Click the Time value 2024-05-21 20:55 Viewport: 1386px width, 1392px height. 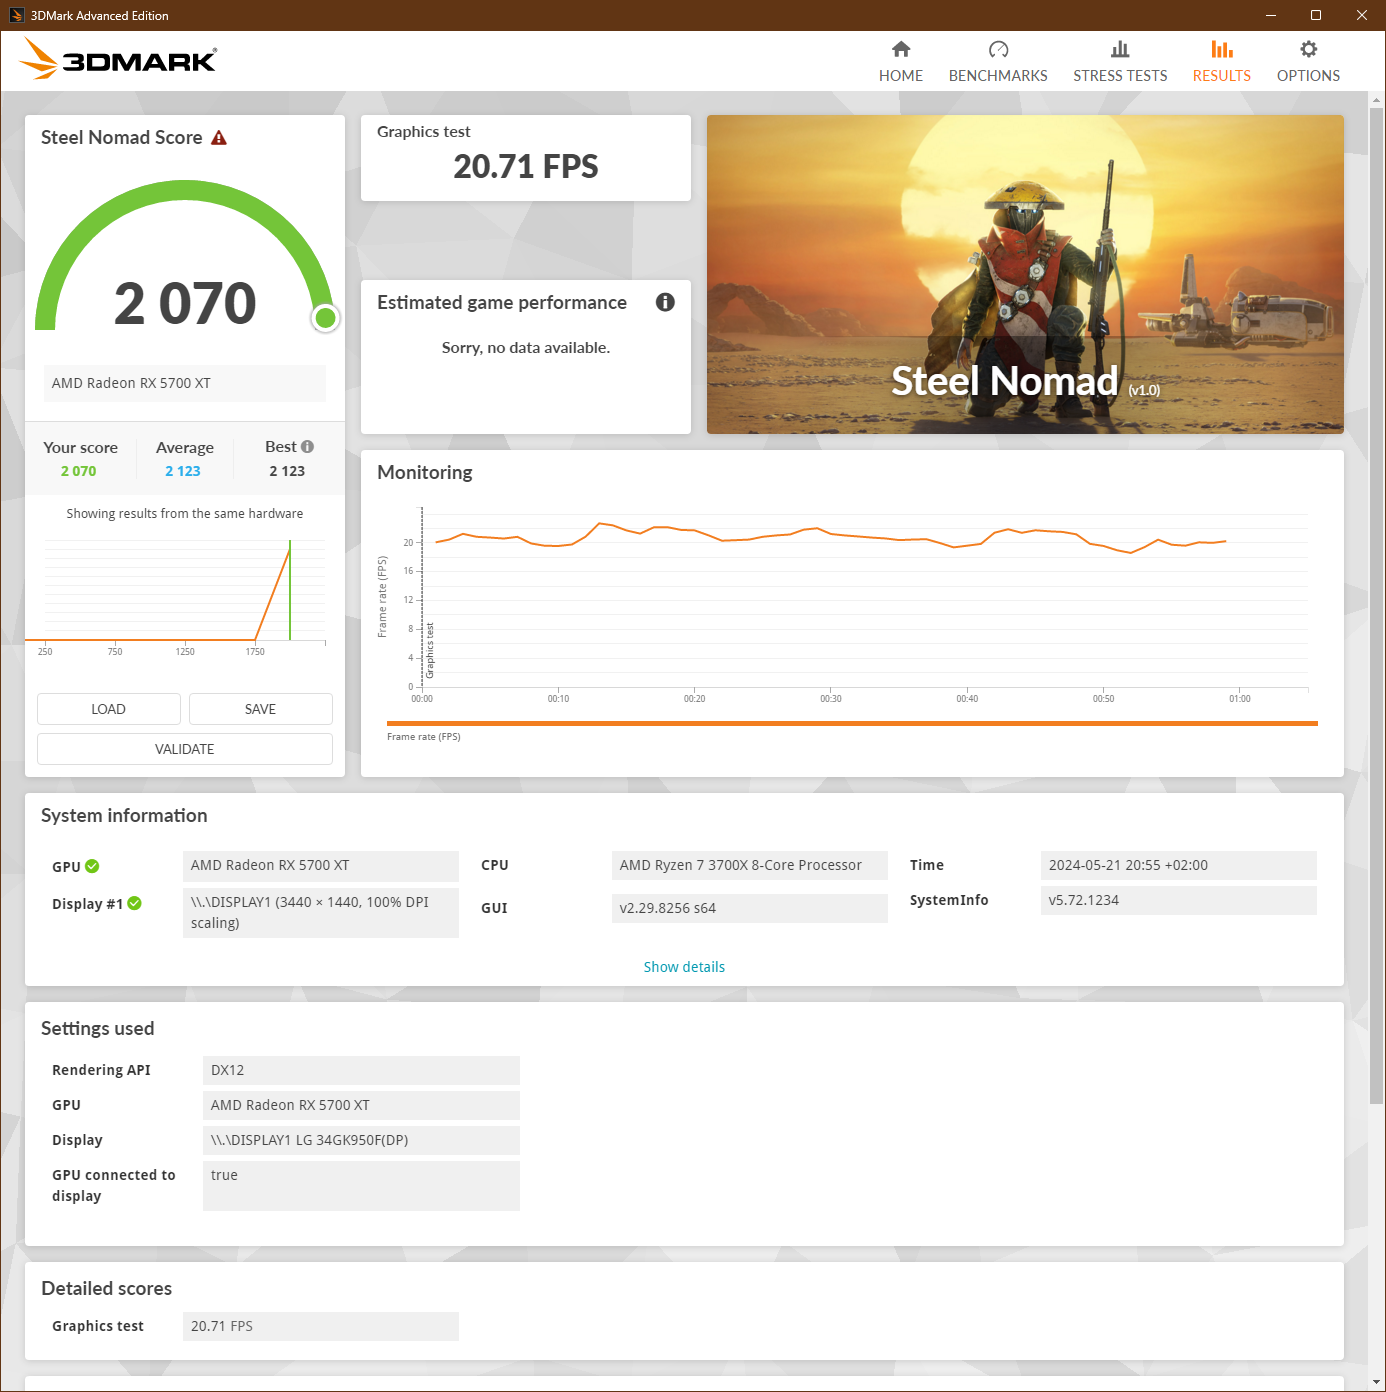[1179, 865]
